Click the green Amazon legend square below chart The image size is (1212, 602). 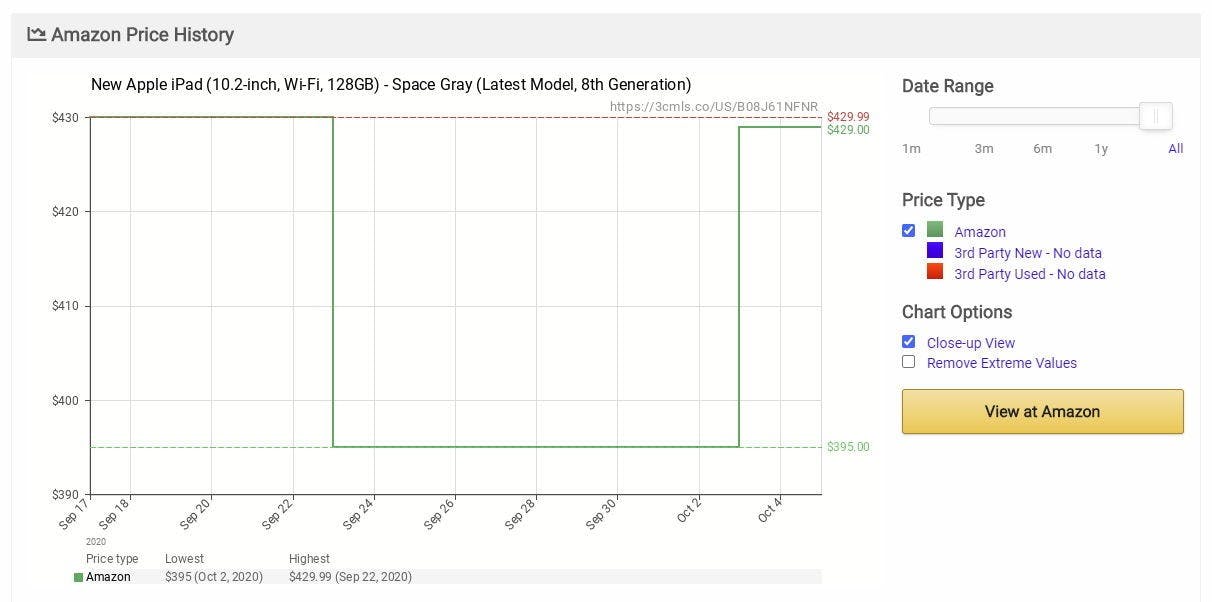[79, 577]
